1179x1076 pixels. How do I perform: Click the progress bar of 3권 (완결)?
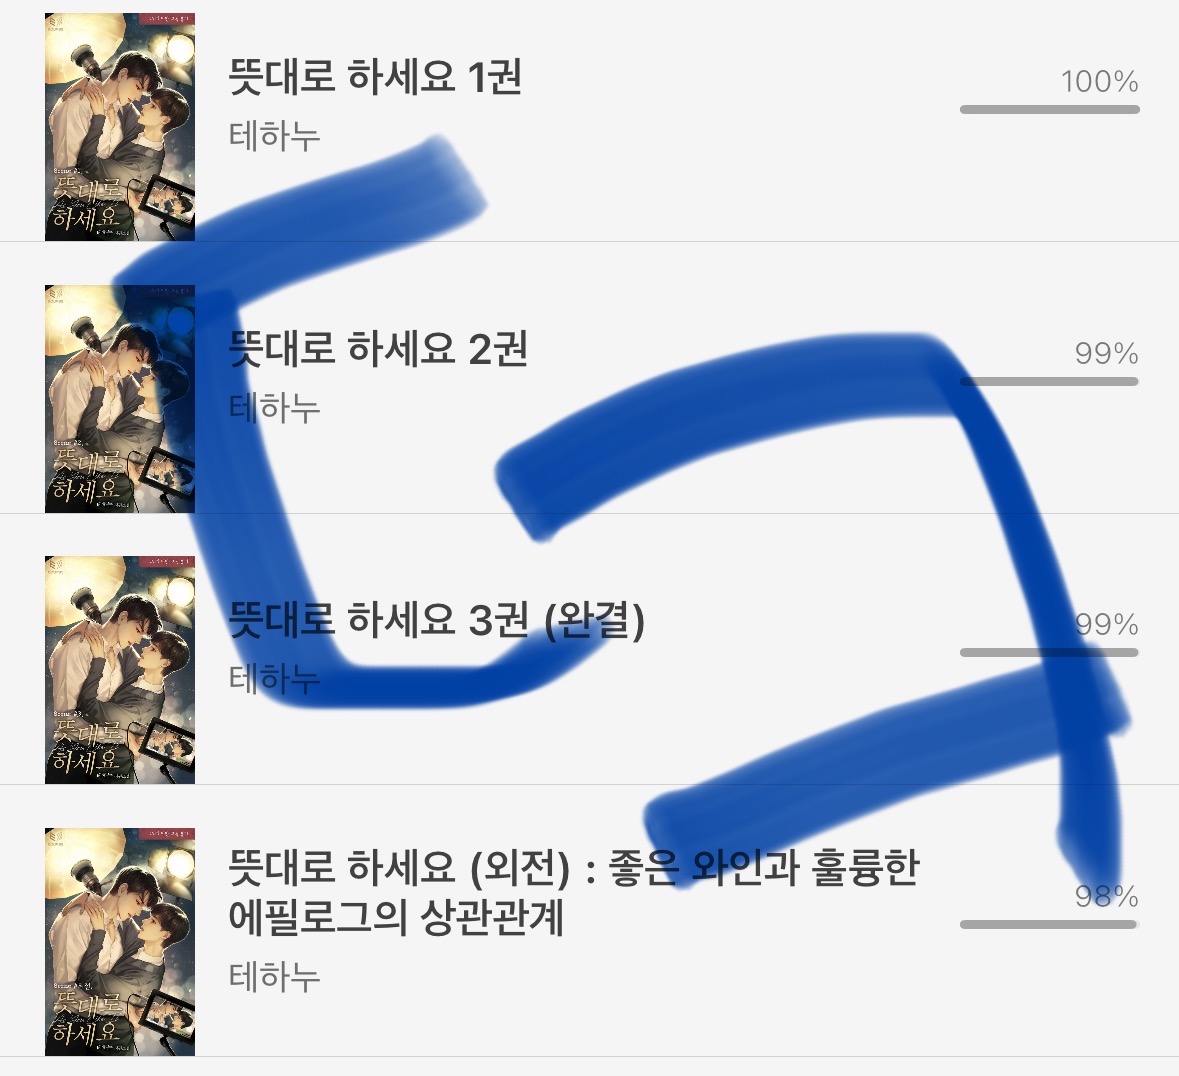tap(1050, 652)
